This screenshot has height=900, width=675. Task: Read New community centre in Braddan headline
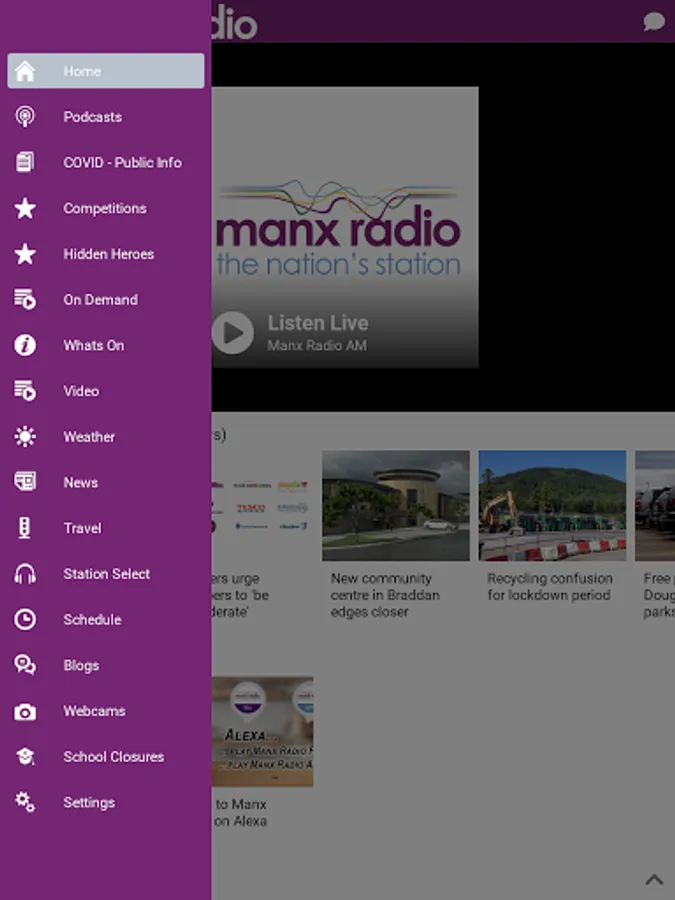(385, 595)
